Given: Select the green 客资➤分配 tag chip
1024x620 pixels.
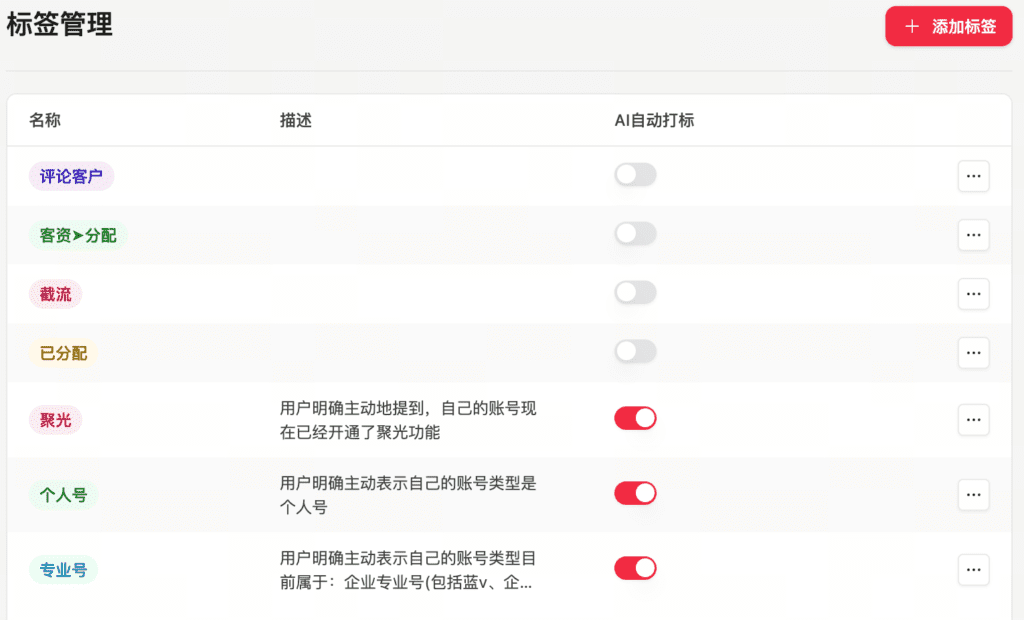Looking at the screenshot, I should tap(78, 236).
